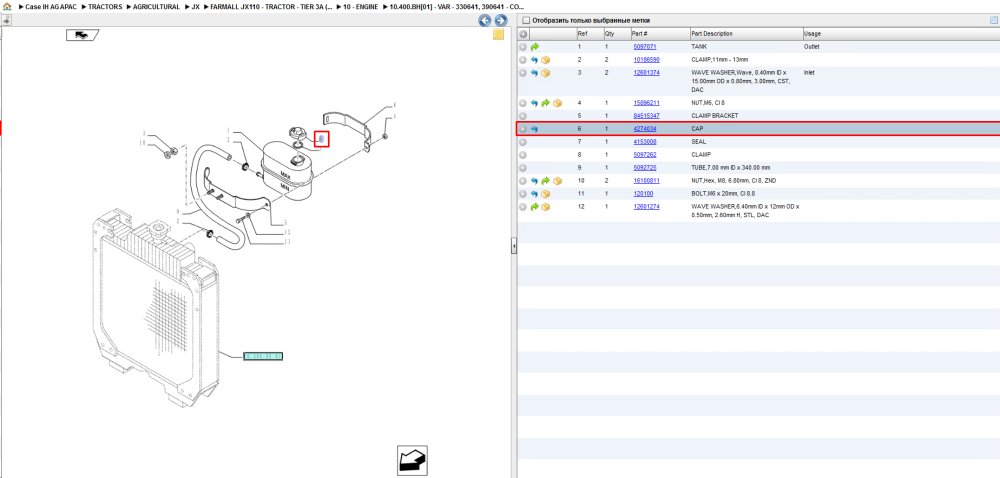Select the 'SEAL' description text
Screen dimensions: 1000x478
pyautogui.click(x=698, y=142)
